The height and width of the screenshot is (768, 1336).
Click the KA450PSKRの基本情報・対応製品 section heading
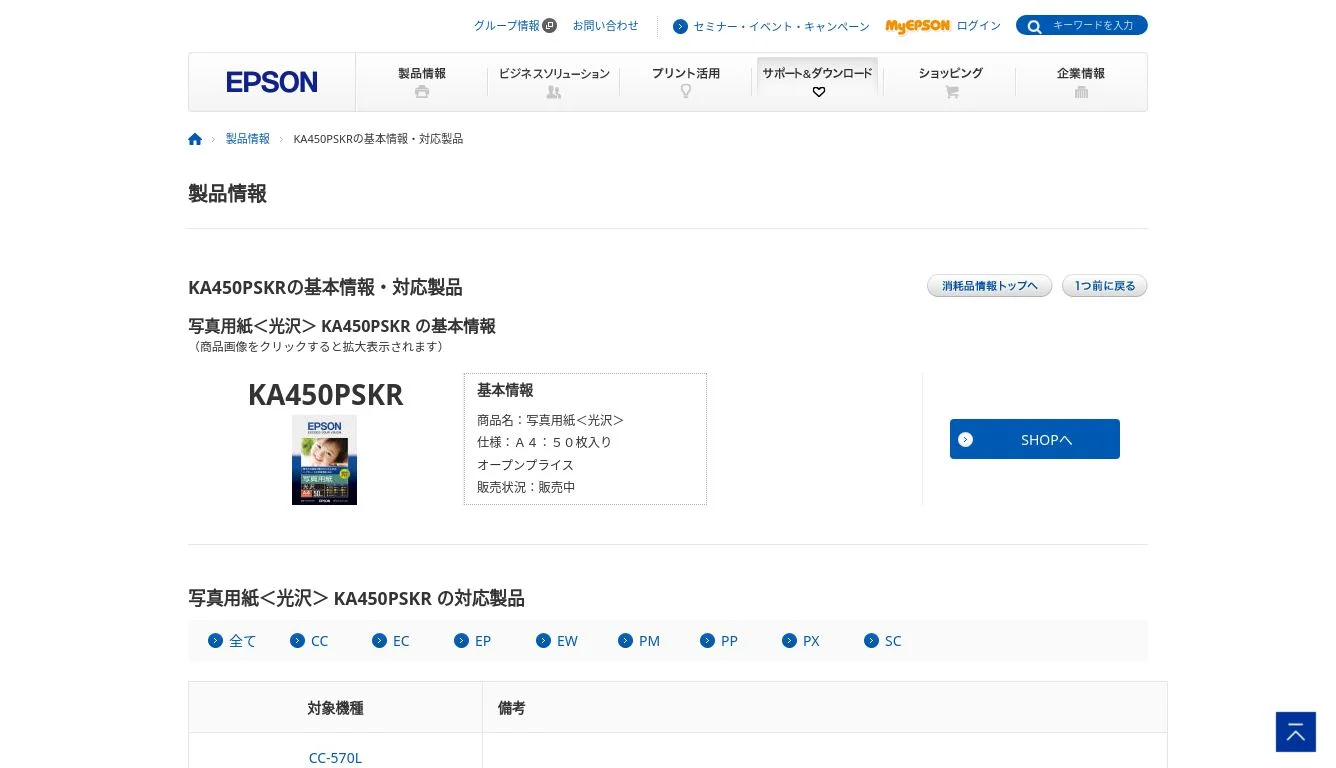(x=325, y=288)
